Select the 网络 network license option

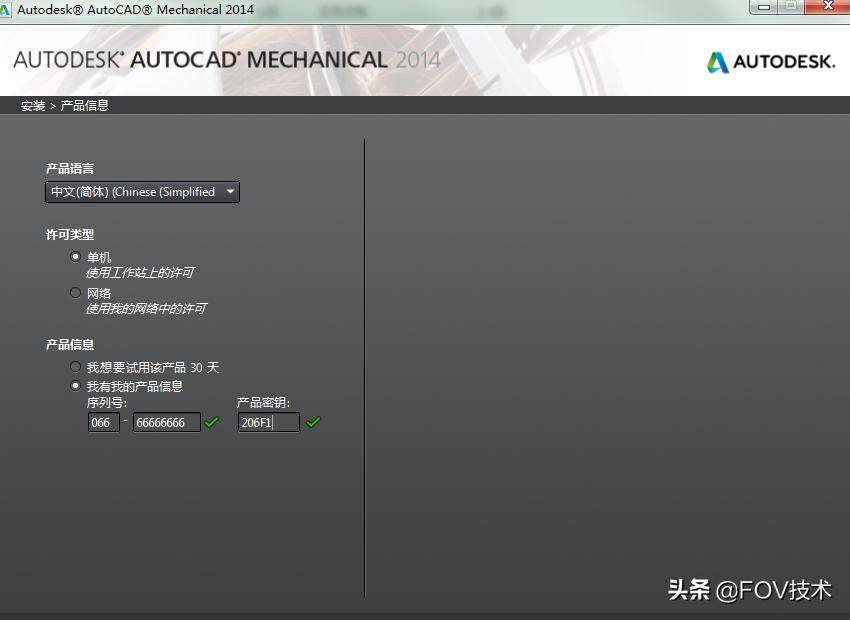point(76,292)
